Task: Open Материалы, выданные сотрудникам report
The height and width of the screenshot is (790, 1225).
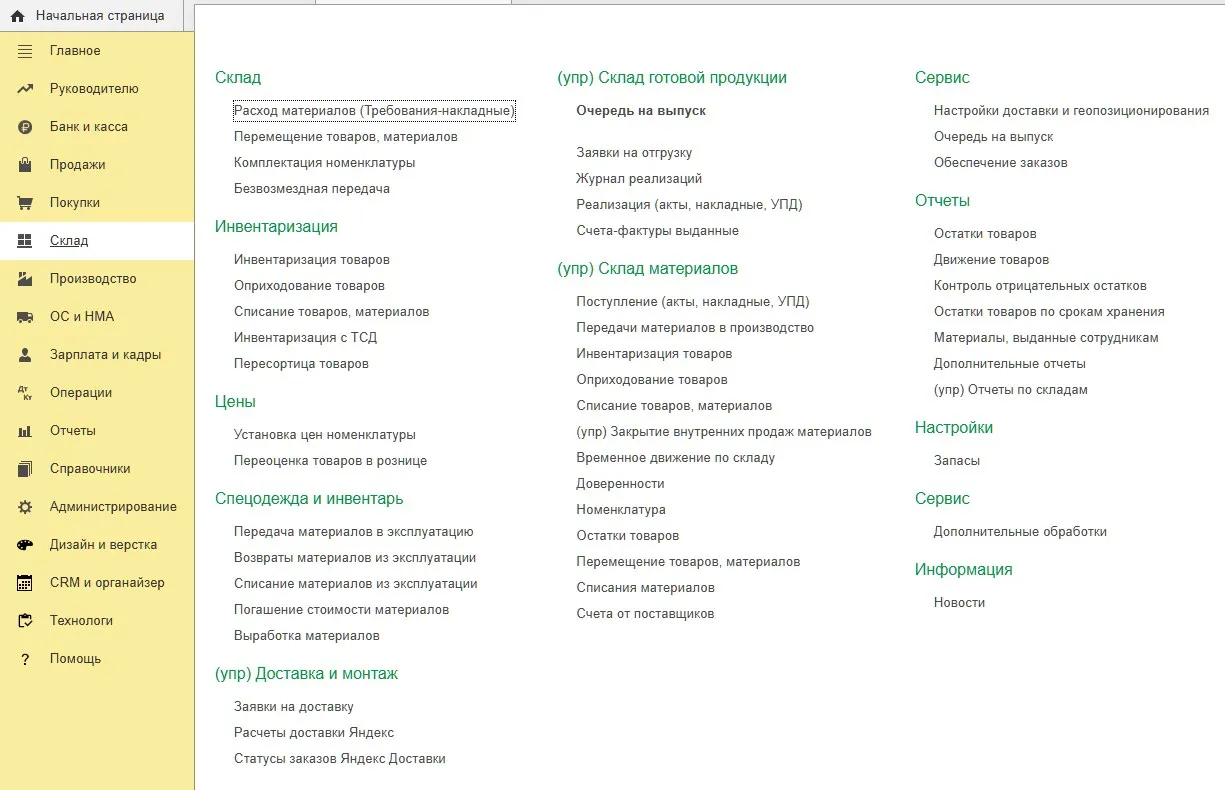Action: click(1046, 338)
